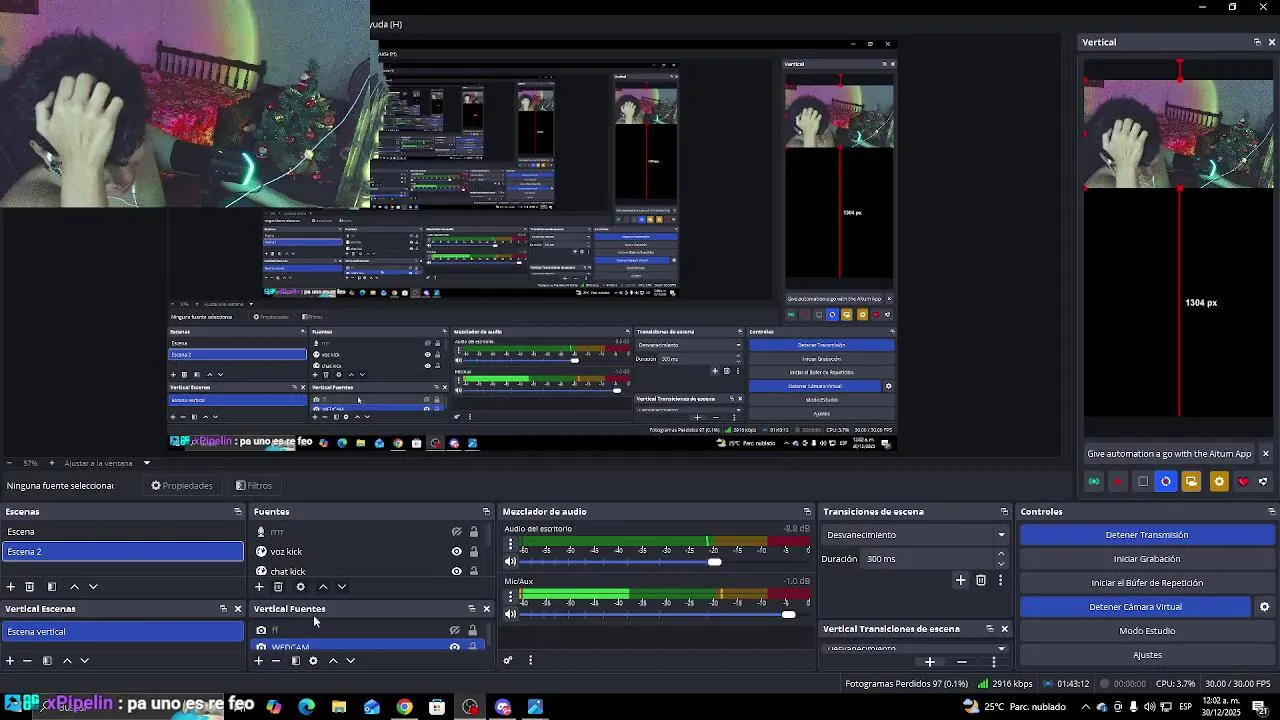Screen dimensions: 1280x720
Task: Show hidden rrrr source via eye icon
Action: coord(456,532)
